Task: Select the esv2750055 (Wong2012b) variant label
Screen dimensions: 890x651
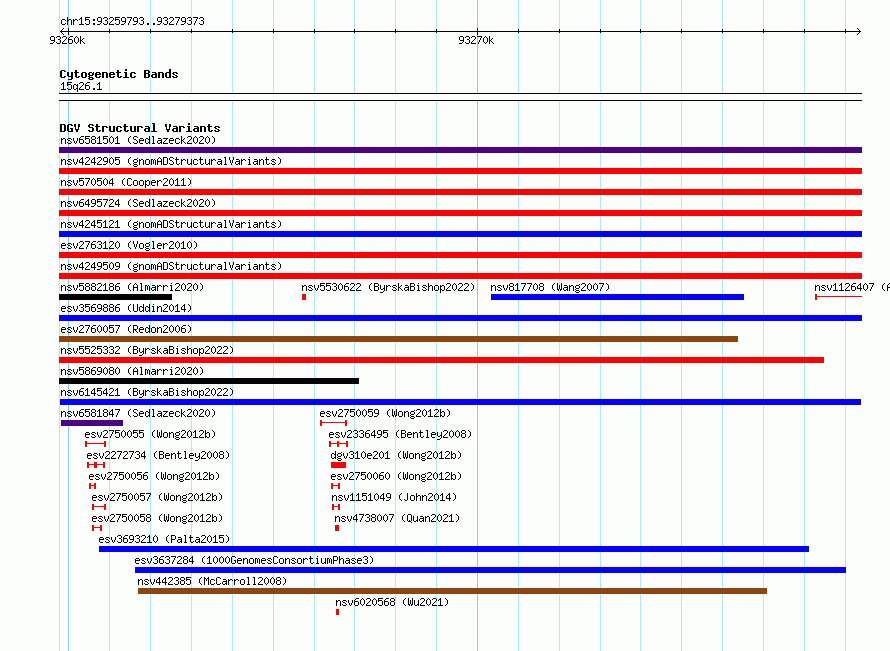Action: [x=150, y=434]
